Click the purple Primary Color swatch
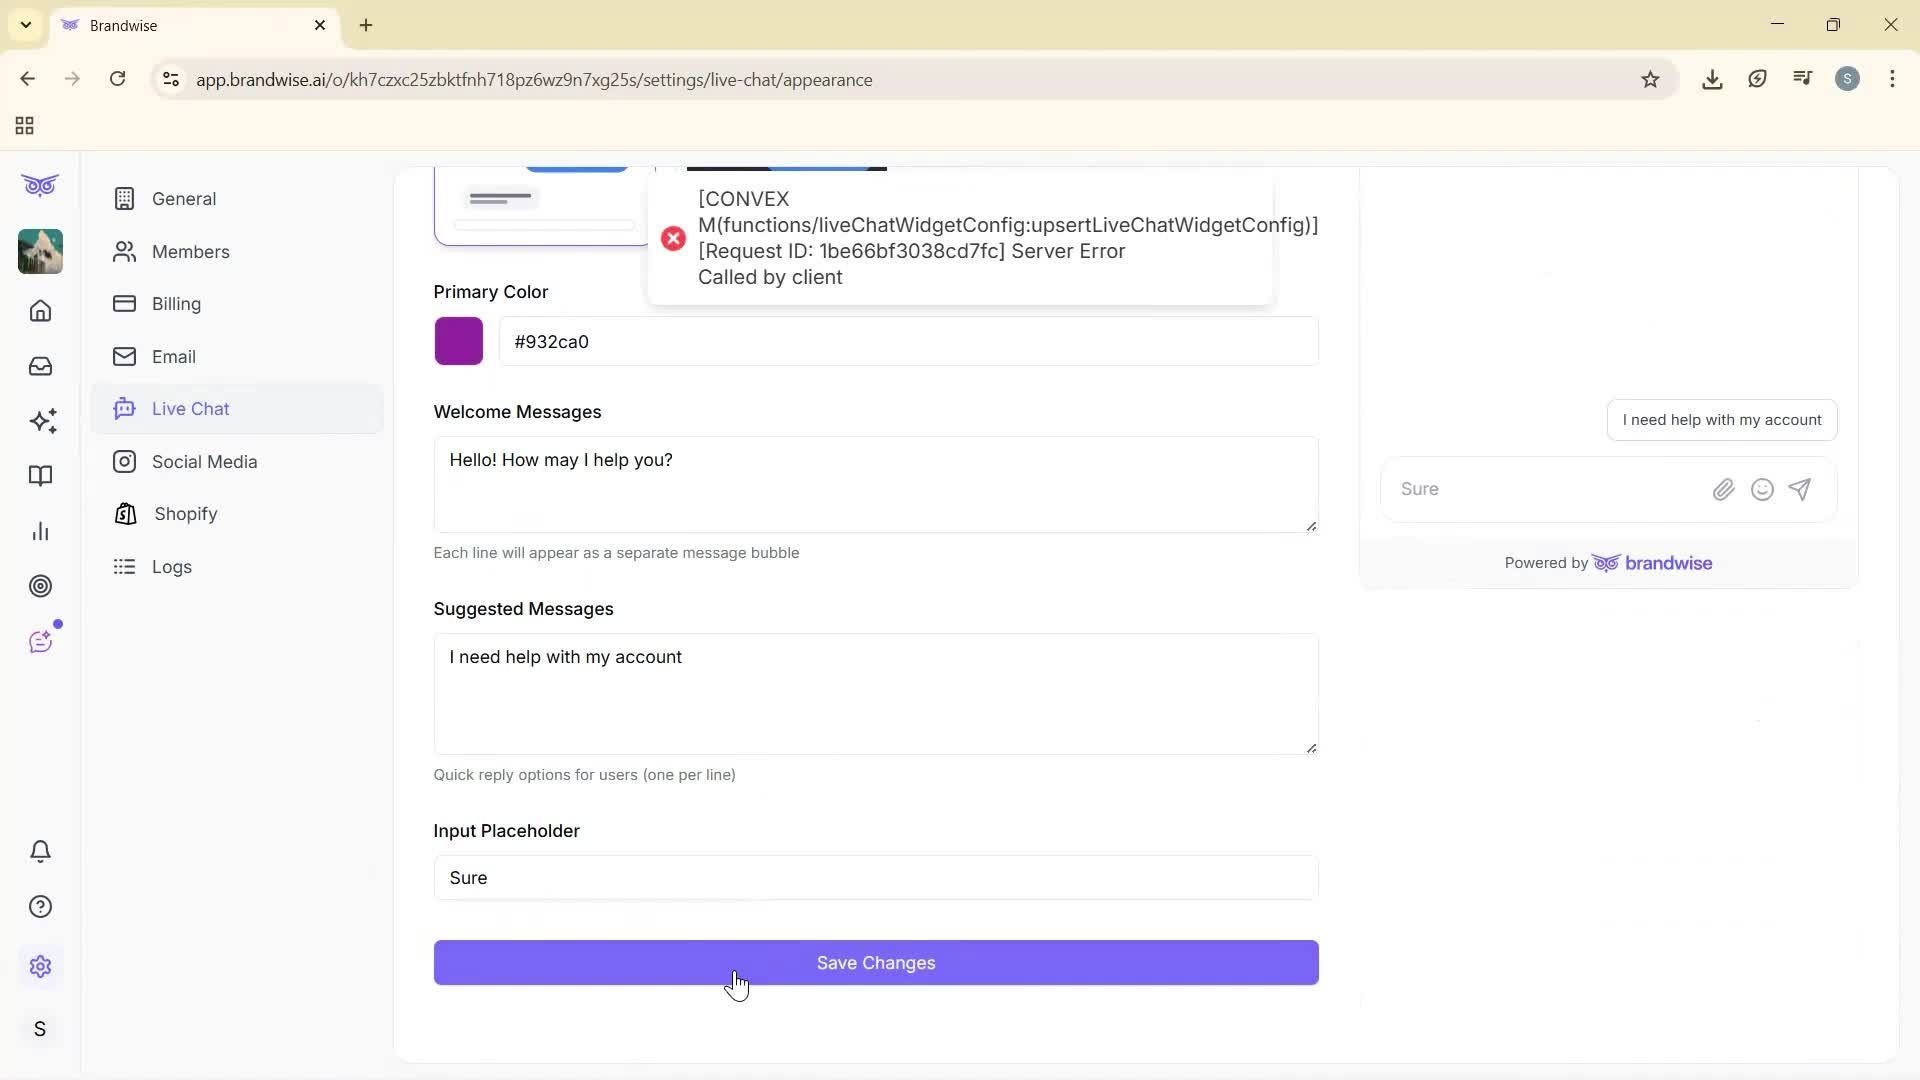Screen dimensions: 1920x1080 458,341
